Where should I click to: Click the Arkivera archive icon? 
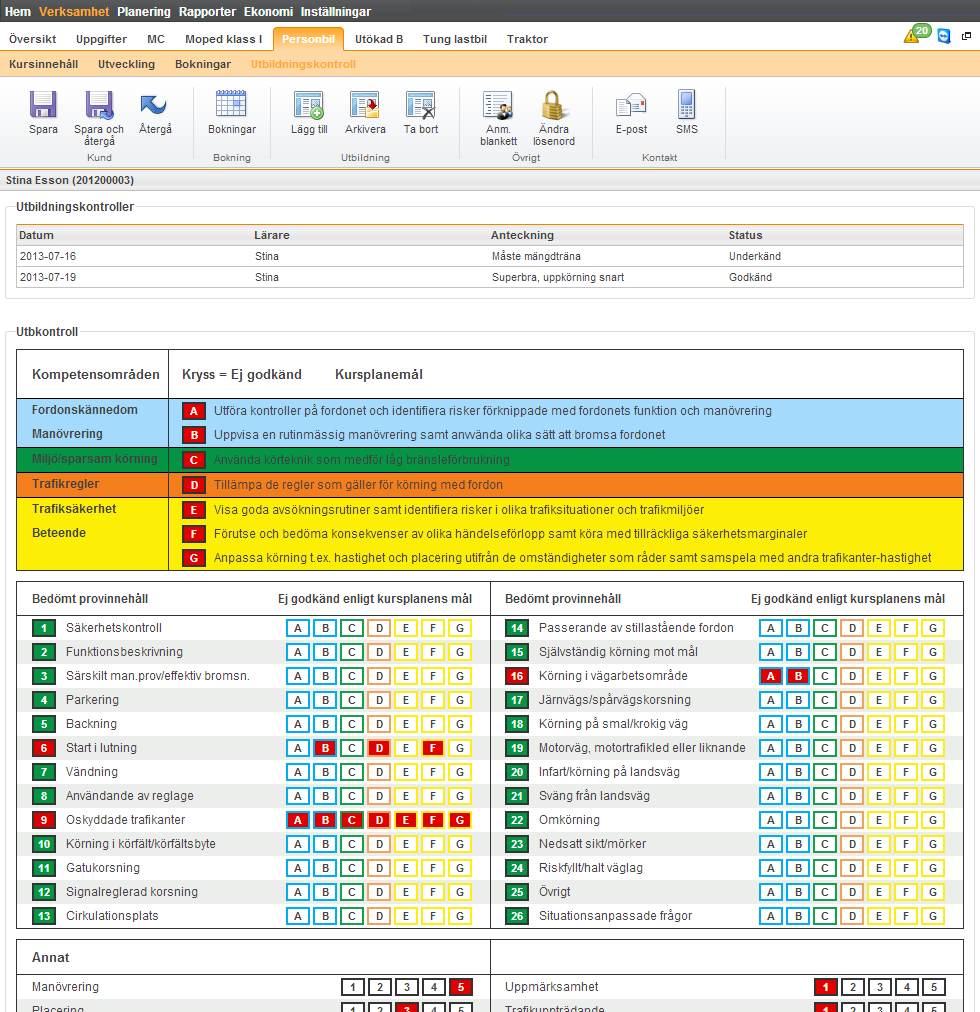(365, 105)
